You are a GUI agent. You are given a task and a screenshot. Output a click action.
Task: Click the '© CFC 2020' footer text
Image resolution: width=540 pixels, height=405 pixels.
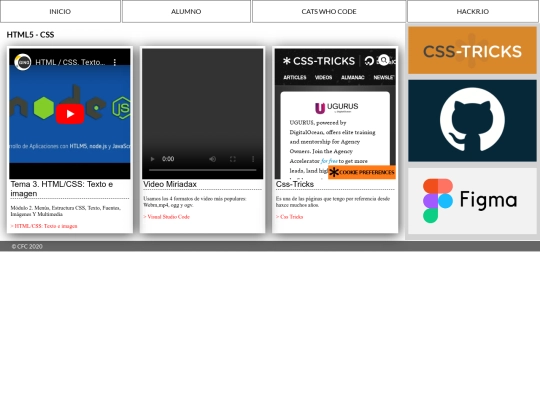pyautogui.click(x=27, y=247)
